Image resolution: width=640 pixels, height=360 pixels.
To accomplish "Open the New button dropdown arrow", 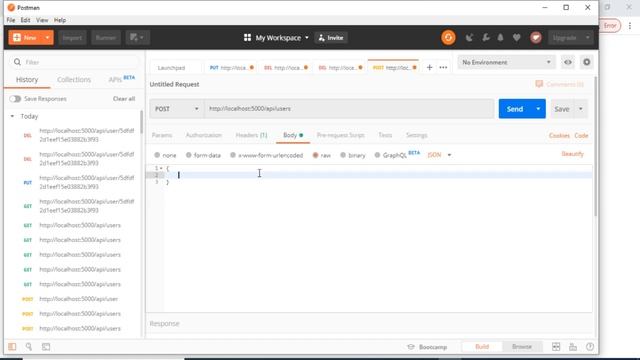I will tap(47, 38).
